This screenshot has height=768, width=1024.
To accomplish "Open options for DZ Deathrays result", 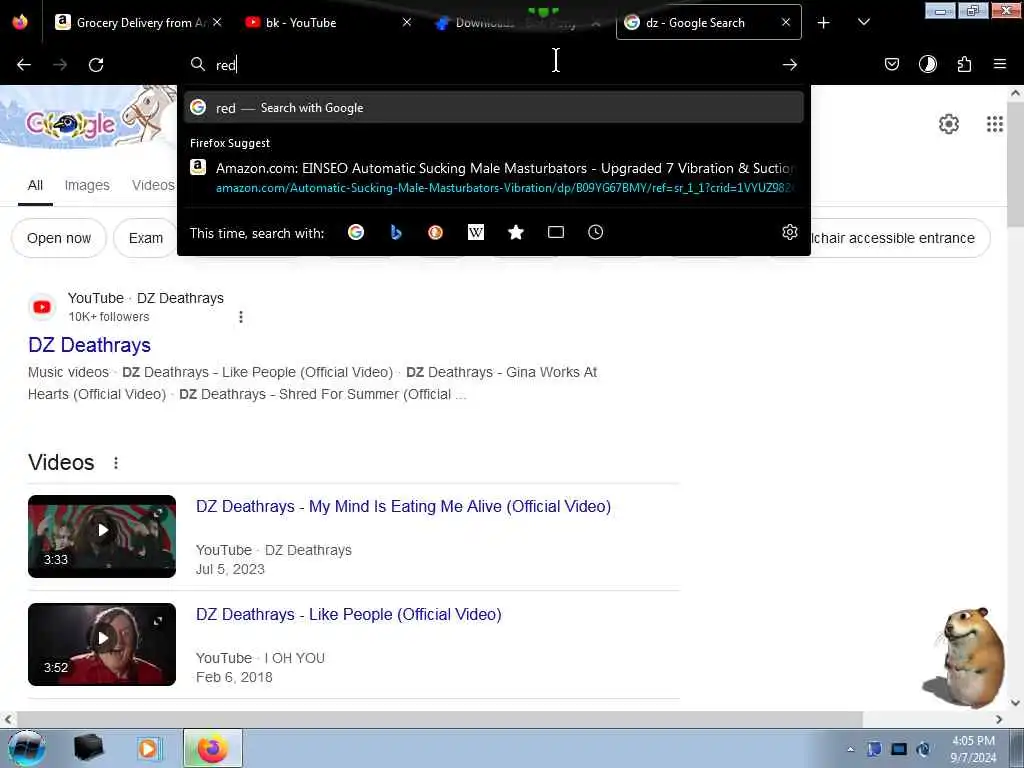I will coord(241,317).
